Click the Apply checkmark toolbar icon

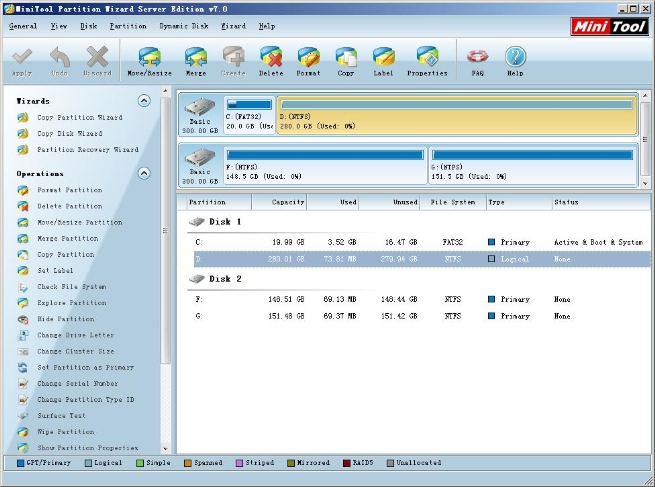[x=22, y=57]
